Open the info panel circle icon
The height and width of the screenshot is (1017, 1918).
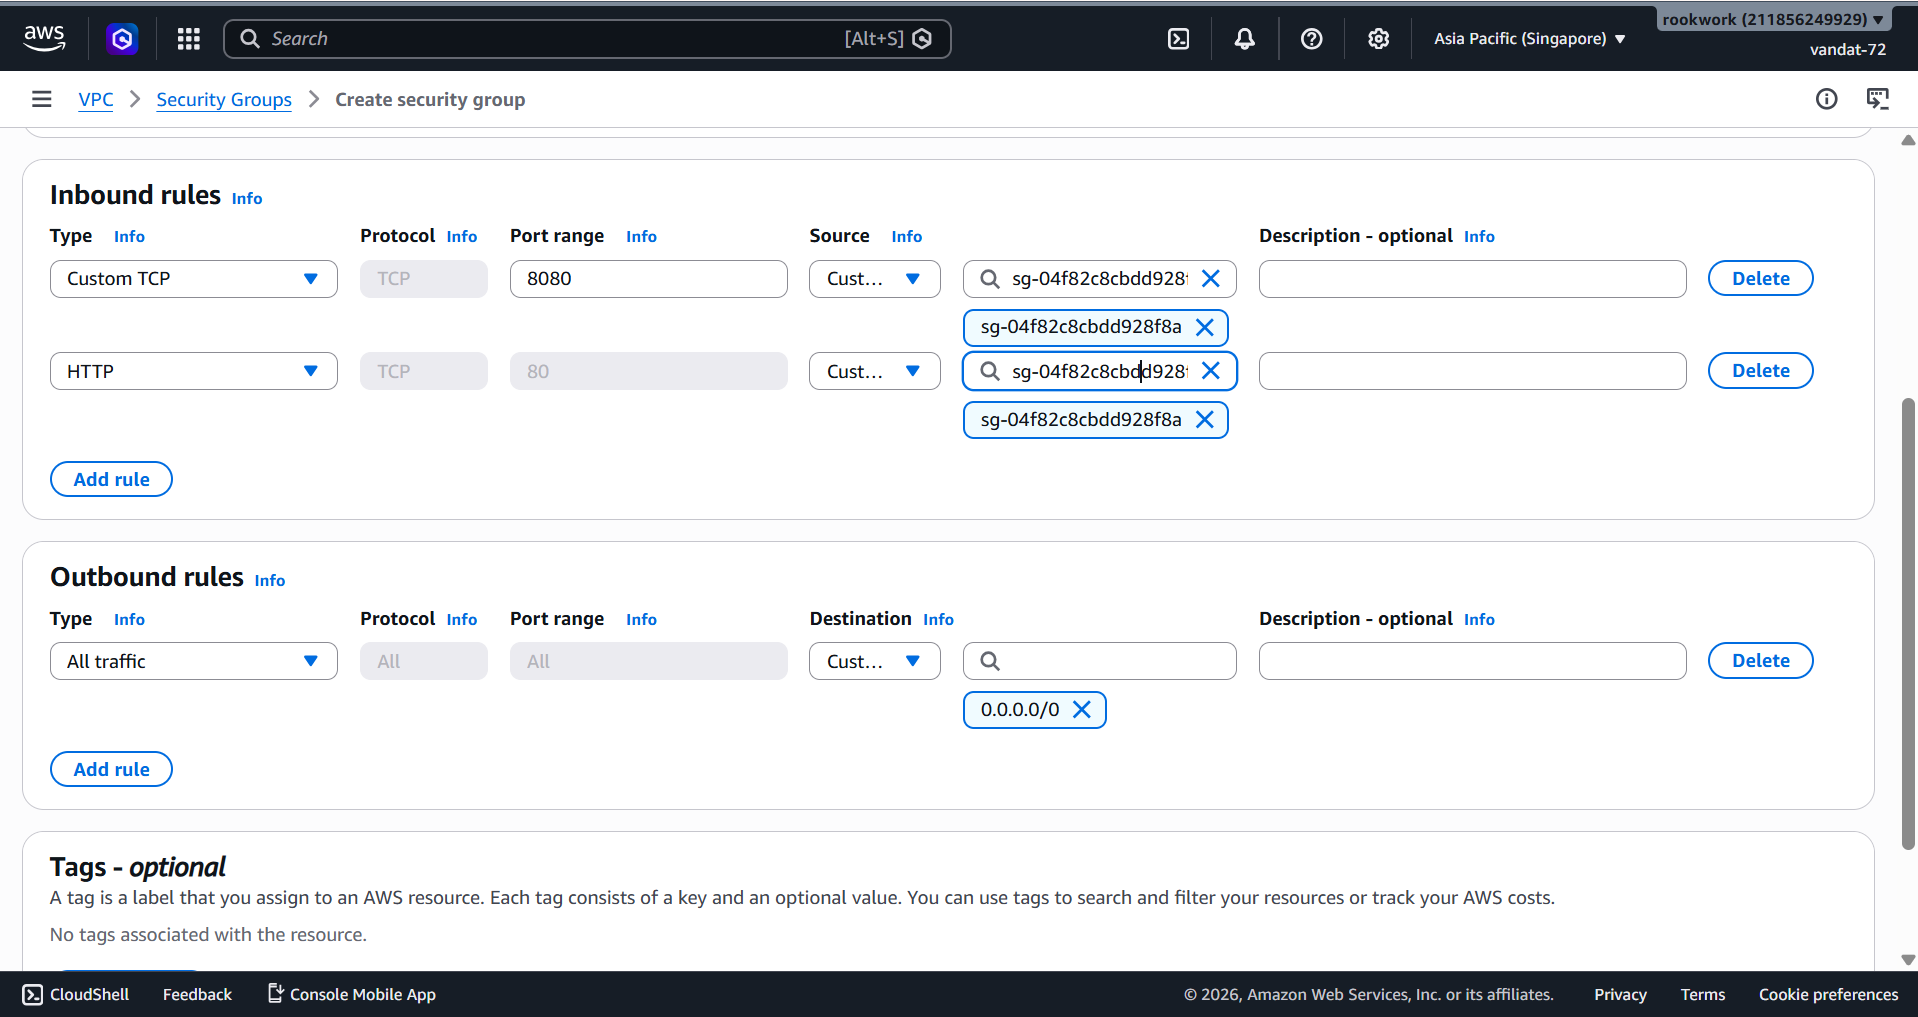coord(1827,99)
